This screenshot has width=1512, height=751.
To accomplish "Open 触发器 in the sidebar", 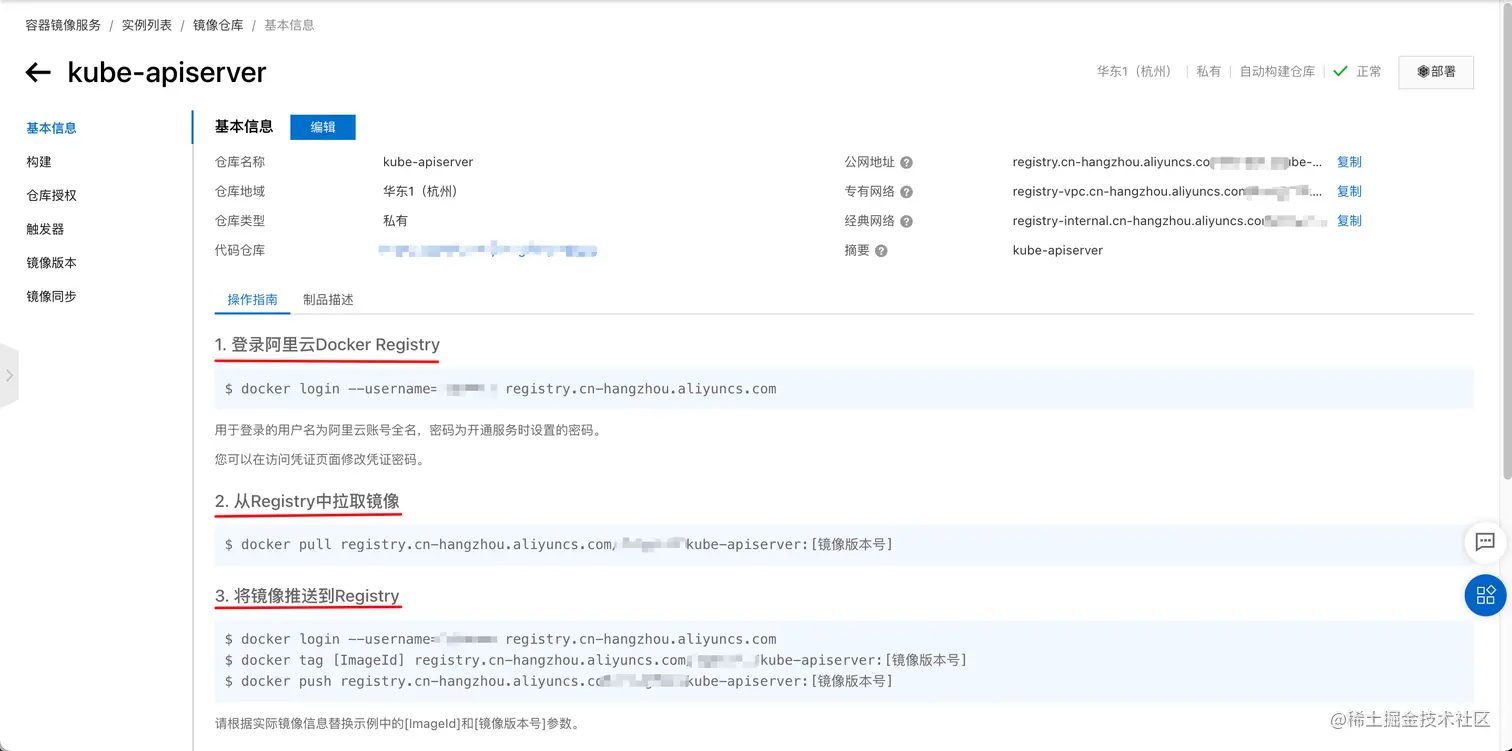I will point(45,229).
